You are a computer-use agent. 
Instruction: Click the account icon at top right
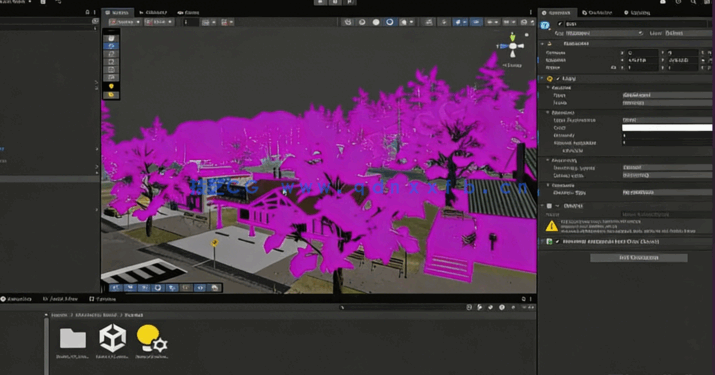click(x=663, y=2)
